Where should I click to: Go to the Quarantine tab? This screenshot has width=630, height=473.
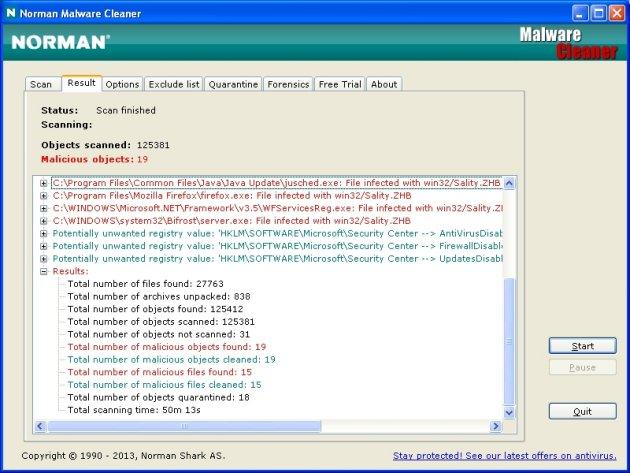(x=233, y=84)
